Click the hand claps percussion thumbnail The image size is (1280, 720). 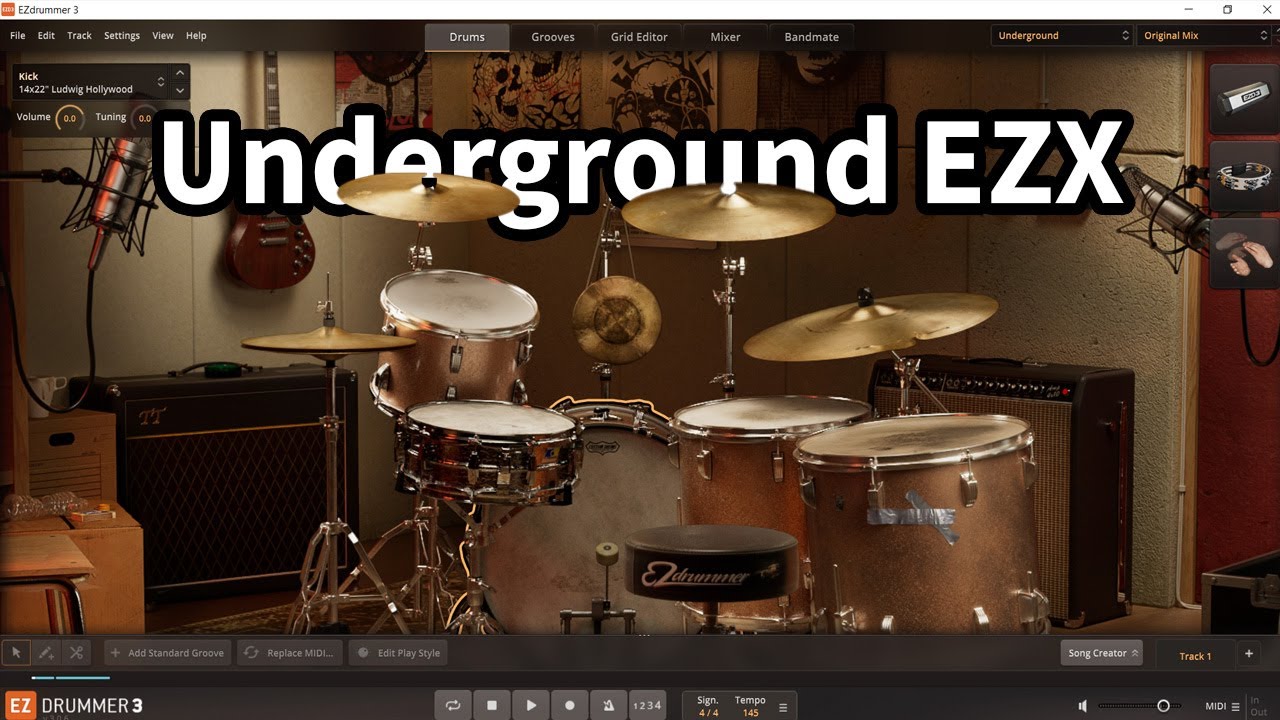1245,255
